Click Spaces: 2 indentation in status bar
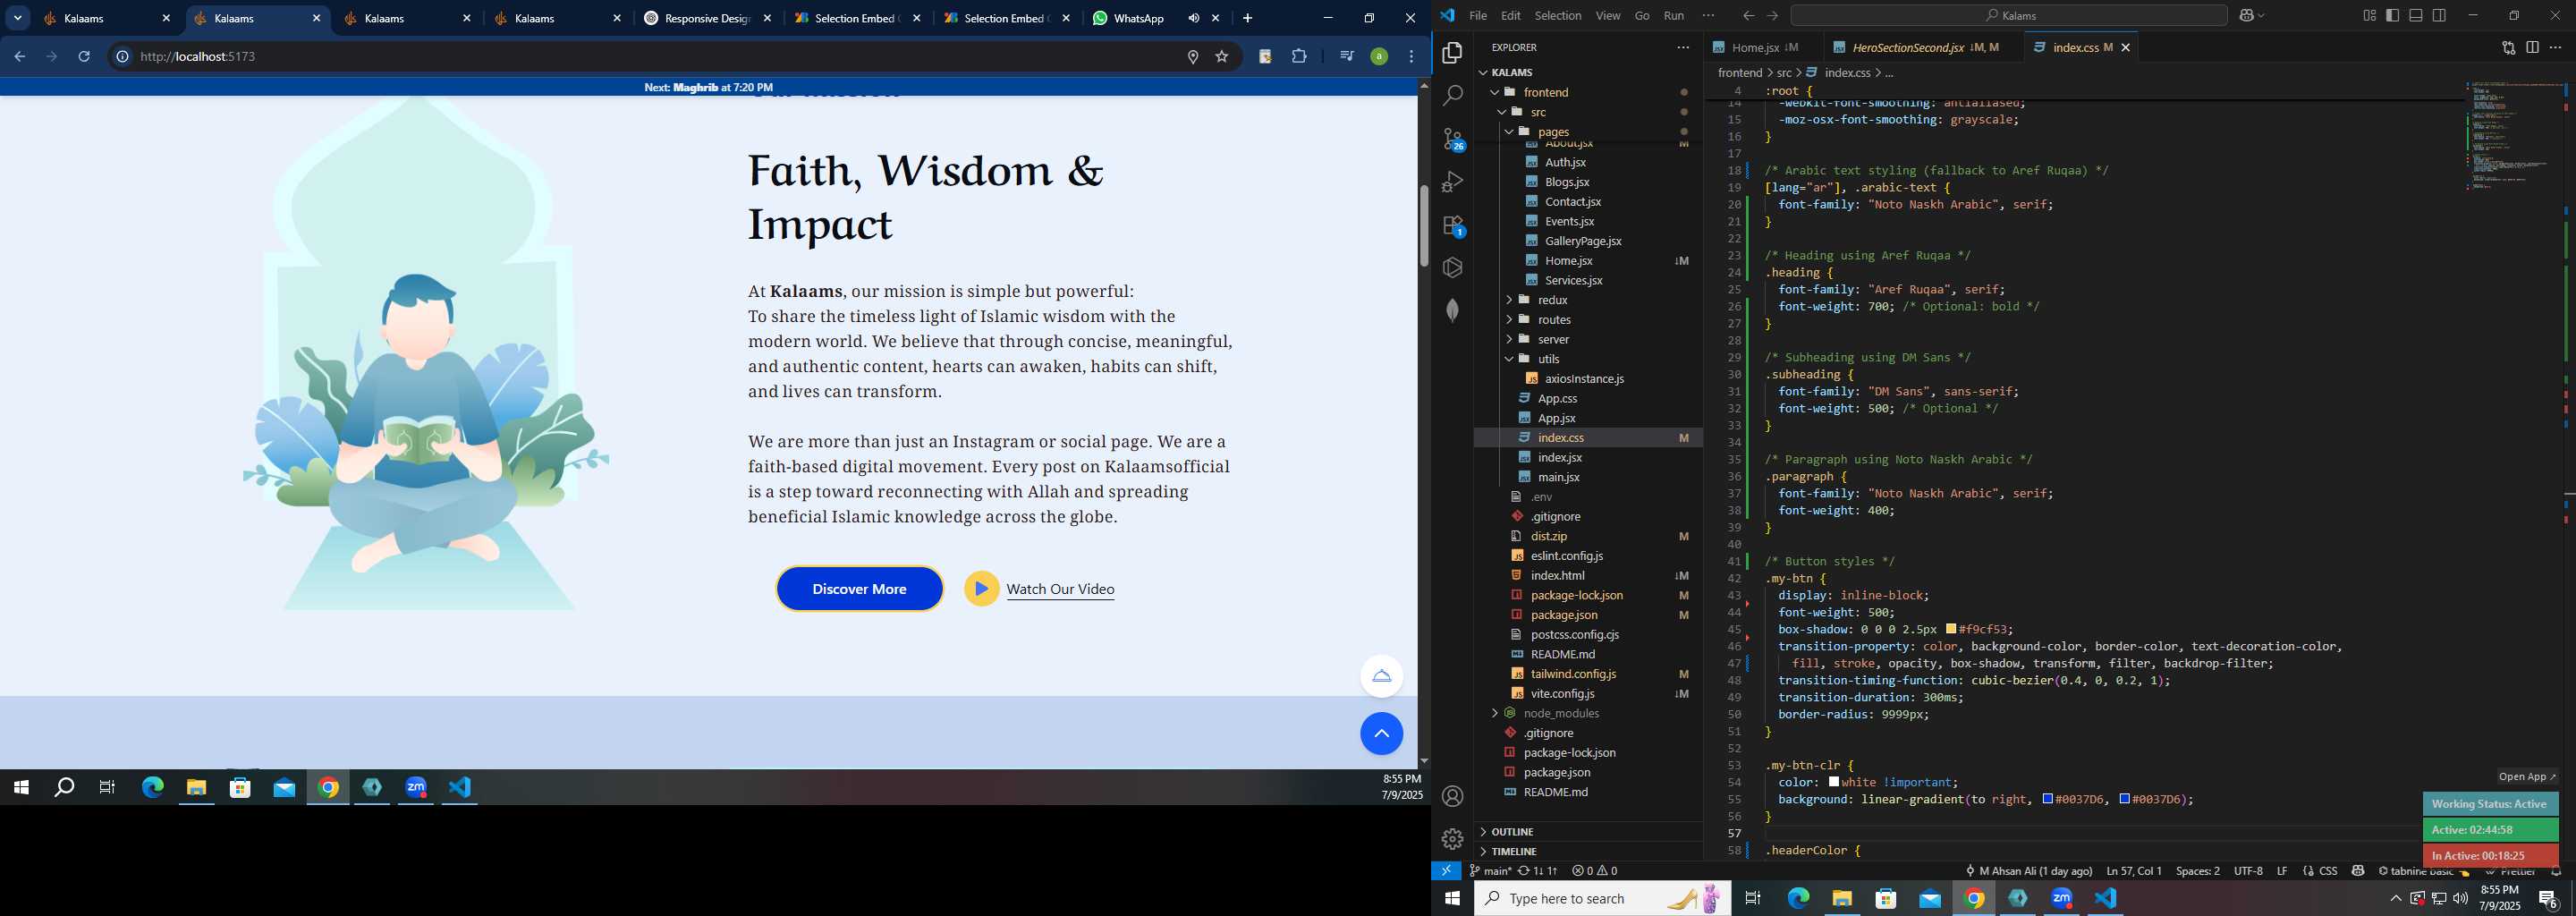 pos(2197,870)
